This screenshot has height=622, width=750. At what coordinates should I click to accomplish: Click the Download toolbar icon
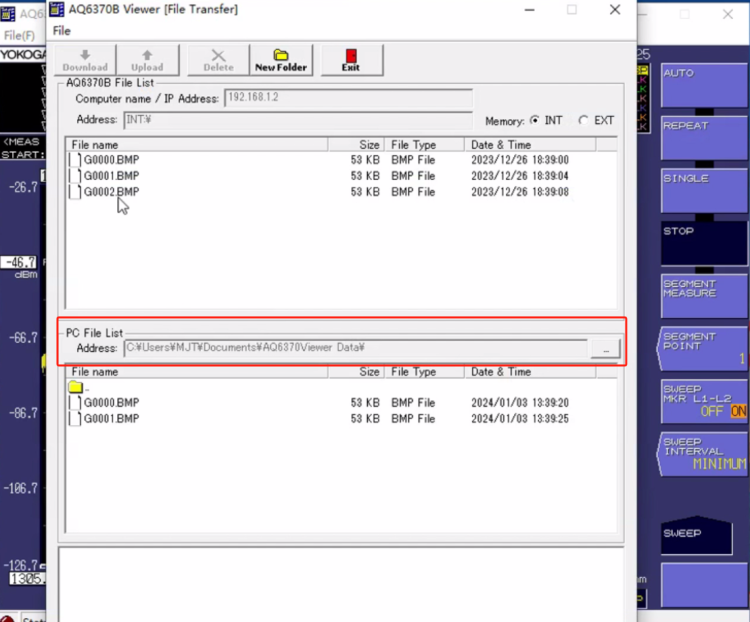85,60
